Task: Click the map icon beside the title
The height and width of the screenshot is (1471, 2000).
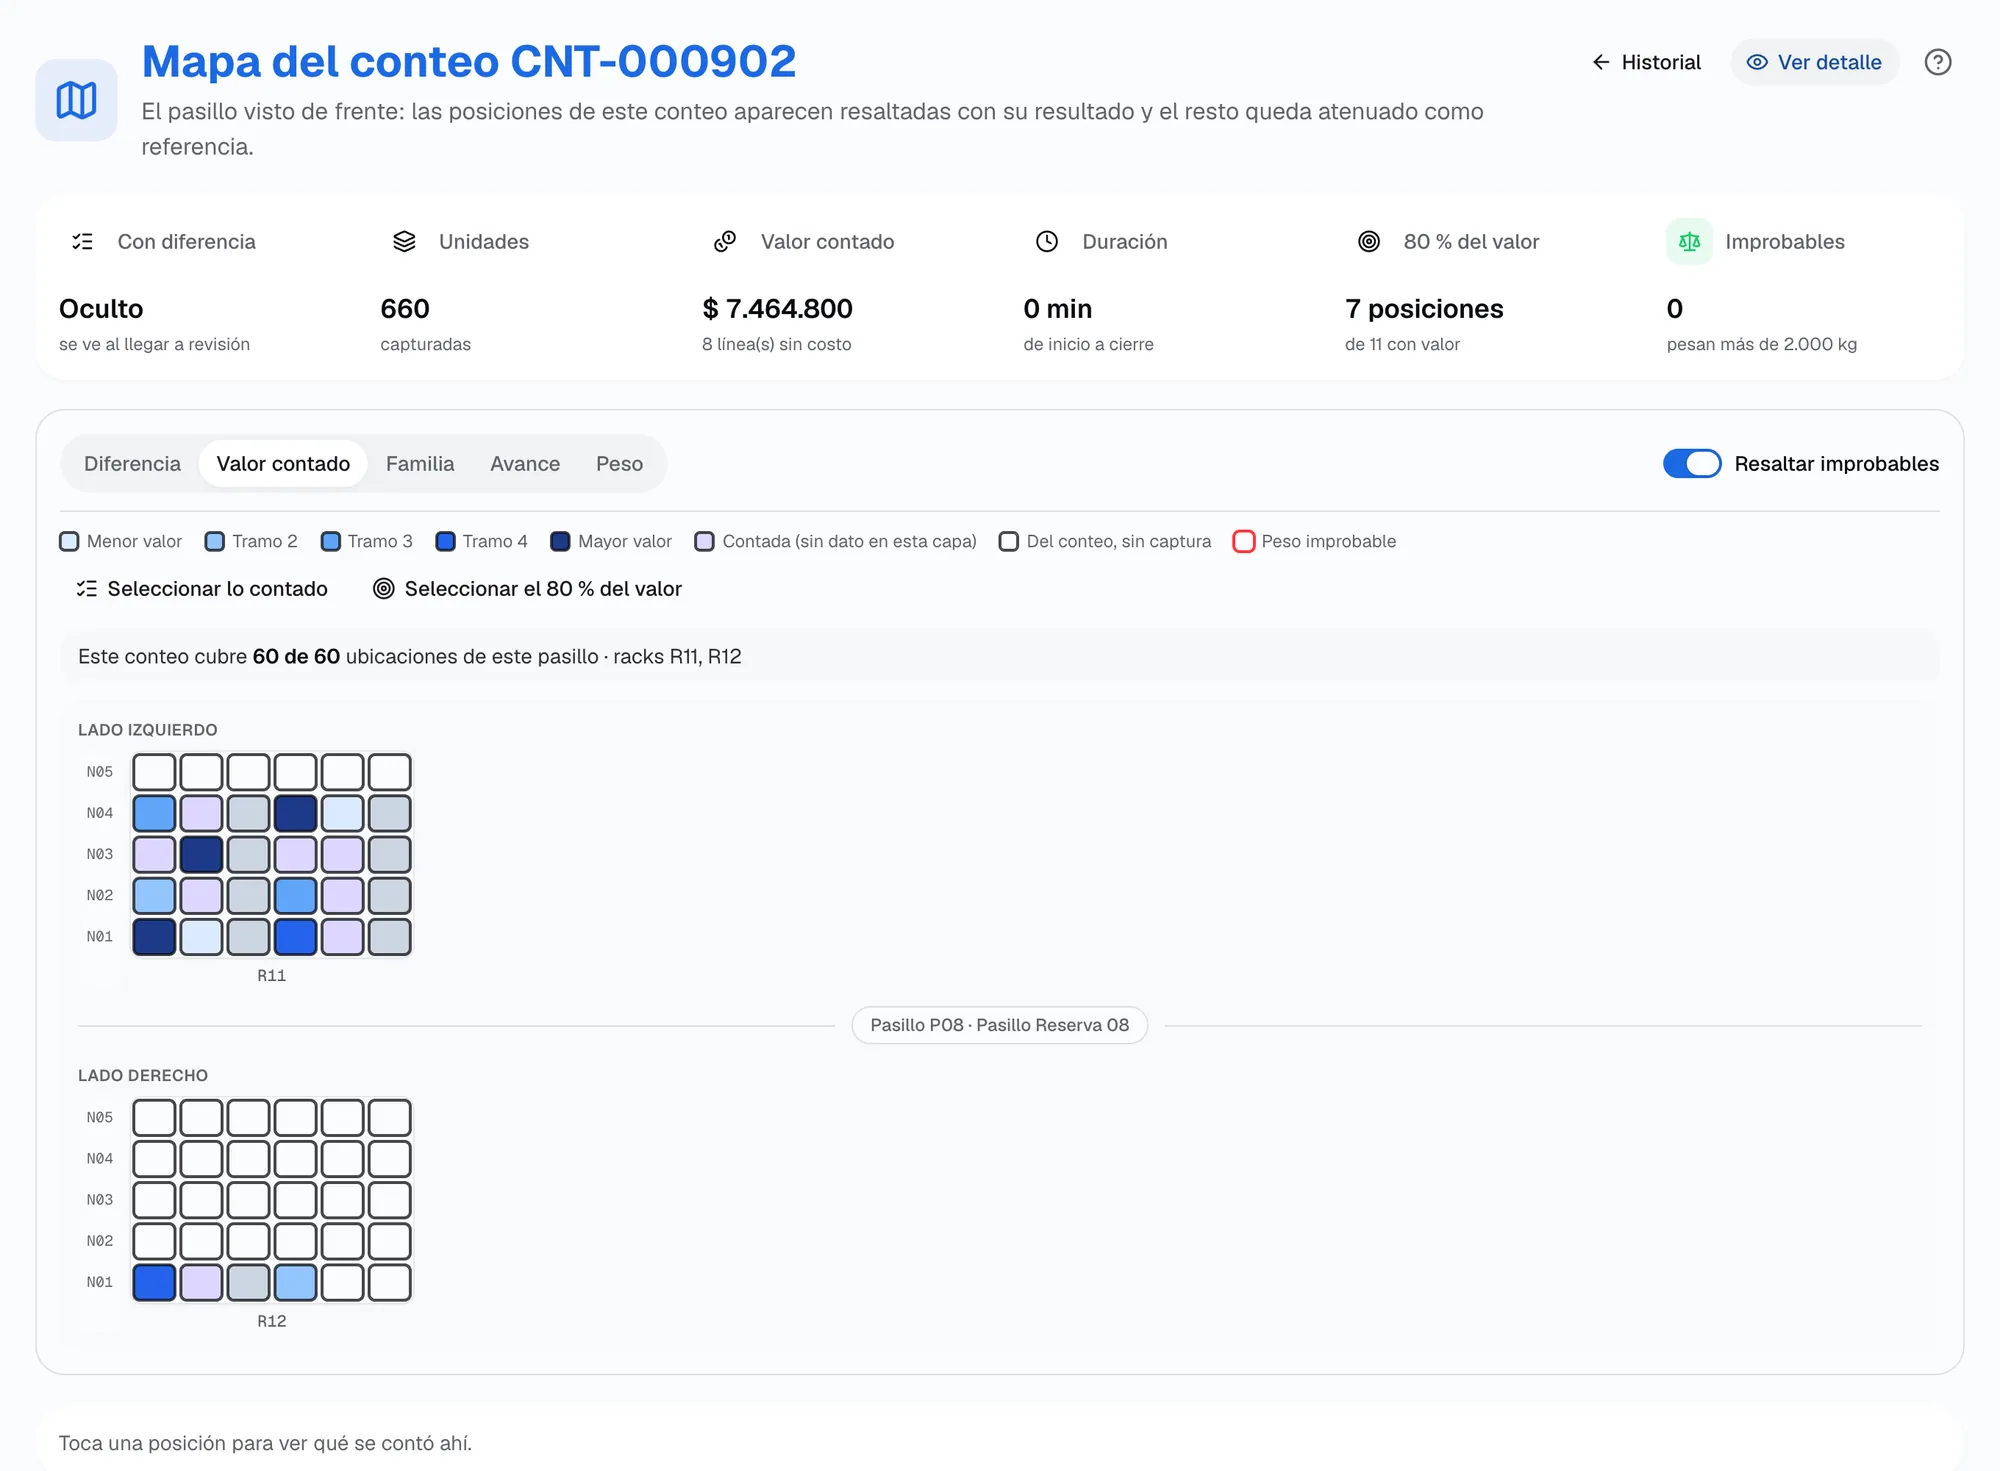Action: click(76, 100)
